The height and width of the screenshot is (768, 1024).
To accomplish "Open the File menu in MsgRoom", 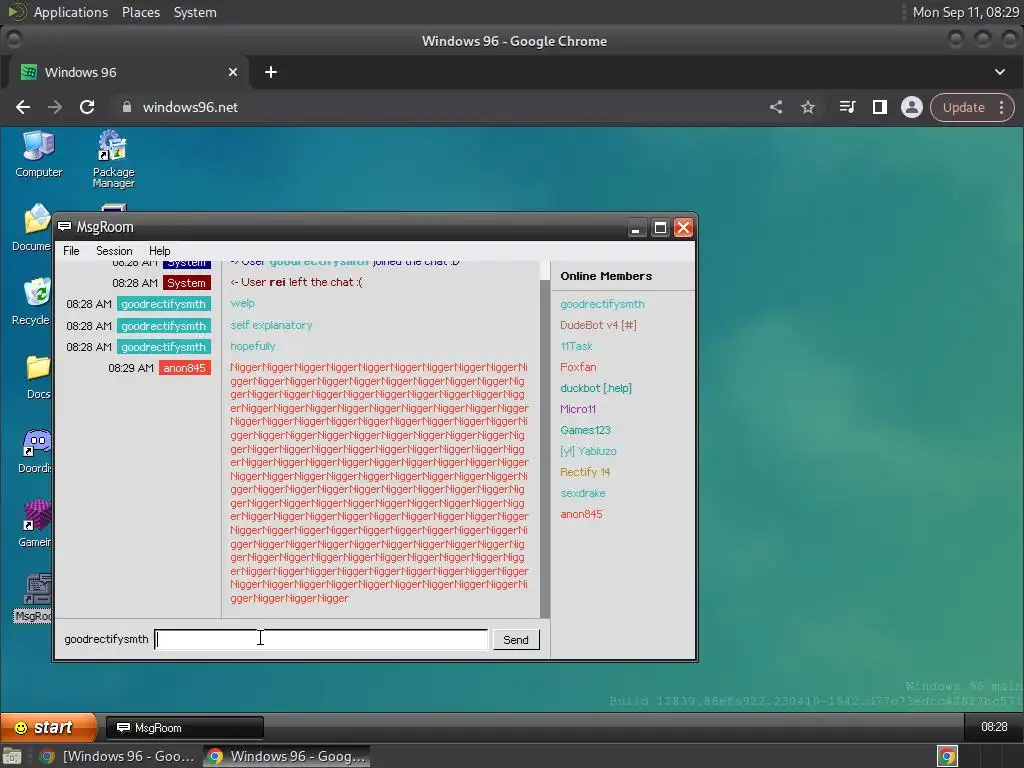I will (x=71, y=251).
